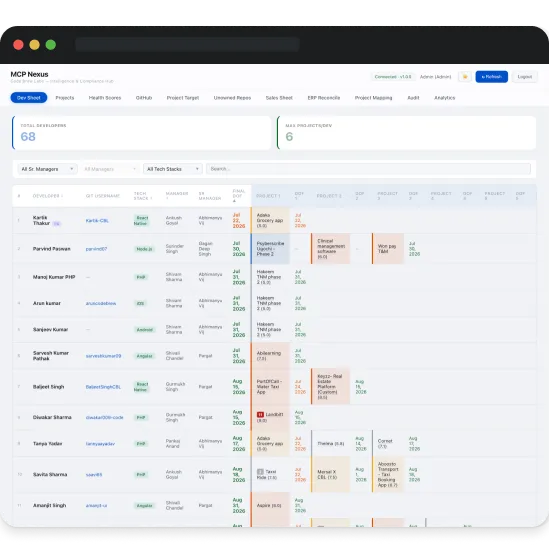The image size is (549, 552).
Task: Click the red close window dot
Action: [x=18, y=45]
